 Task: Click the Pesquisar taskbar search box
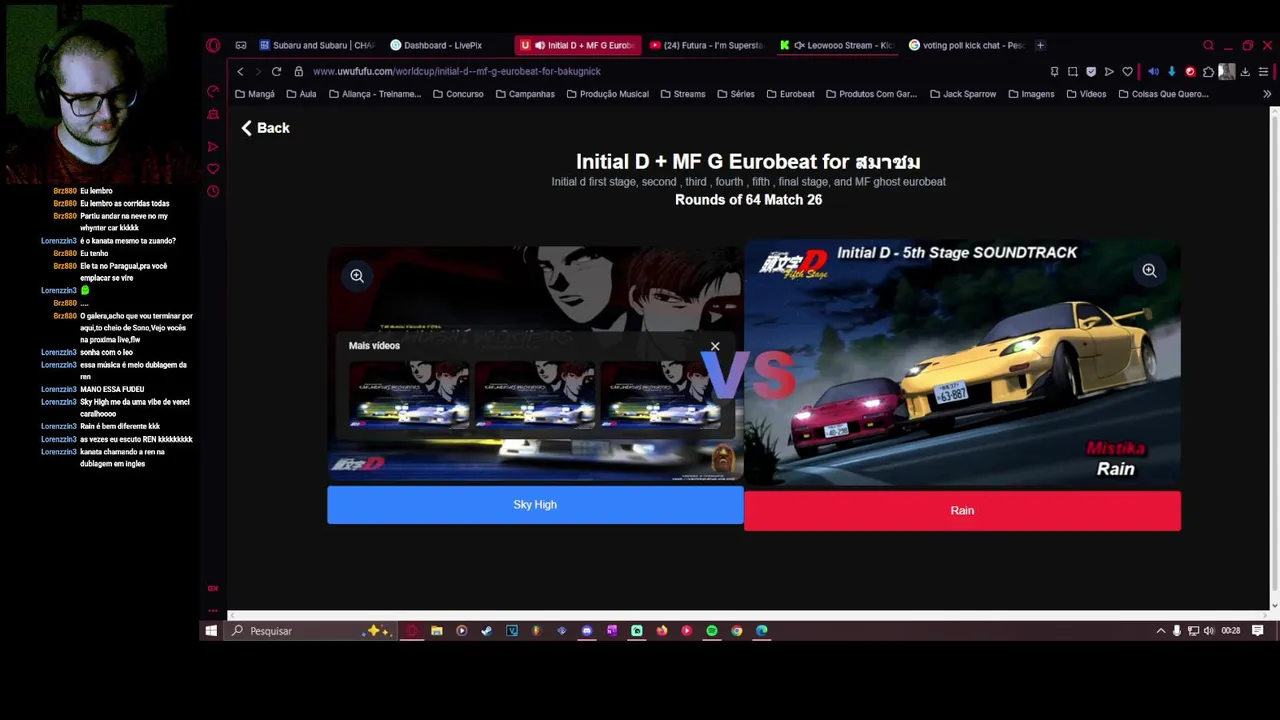click(x=309, y=631)
